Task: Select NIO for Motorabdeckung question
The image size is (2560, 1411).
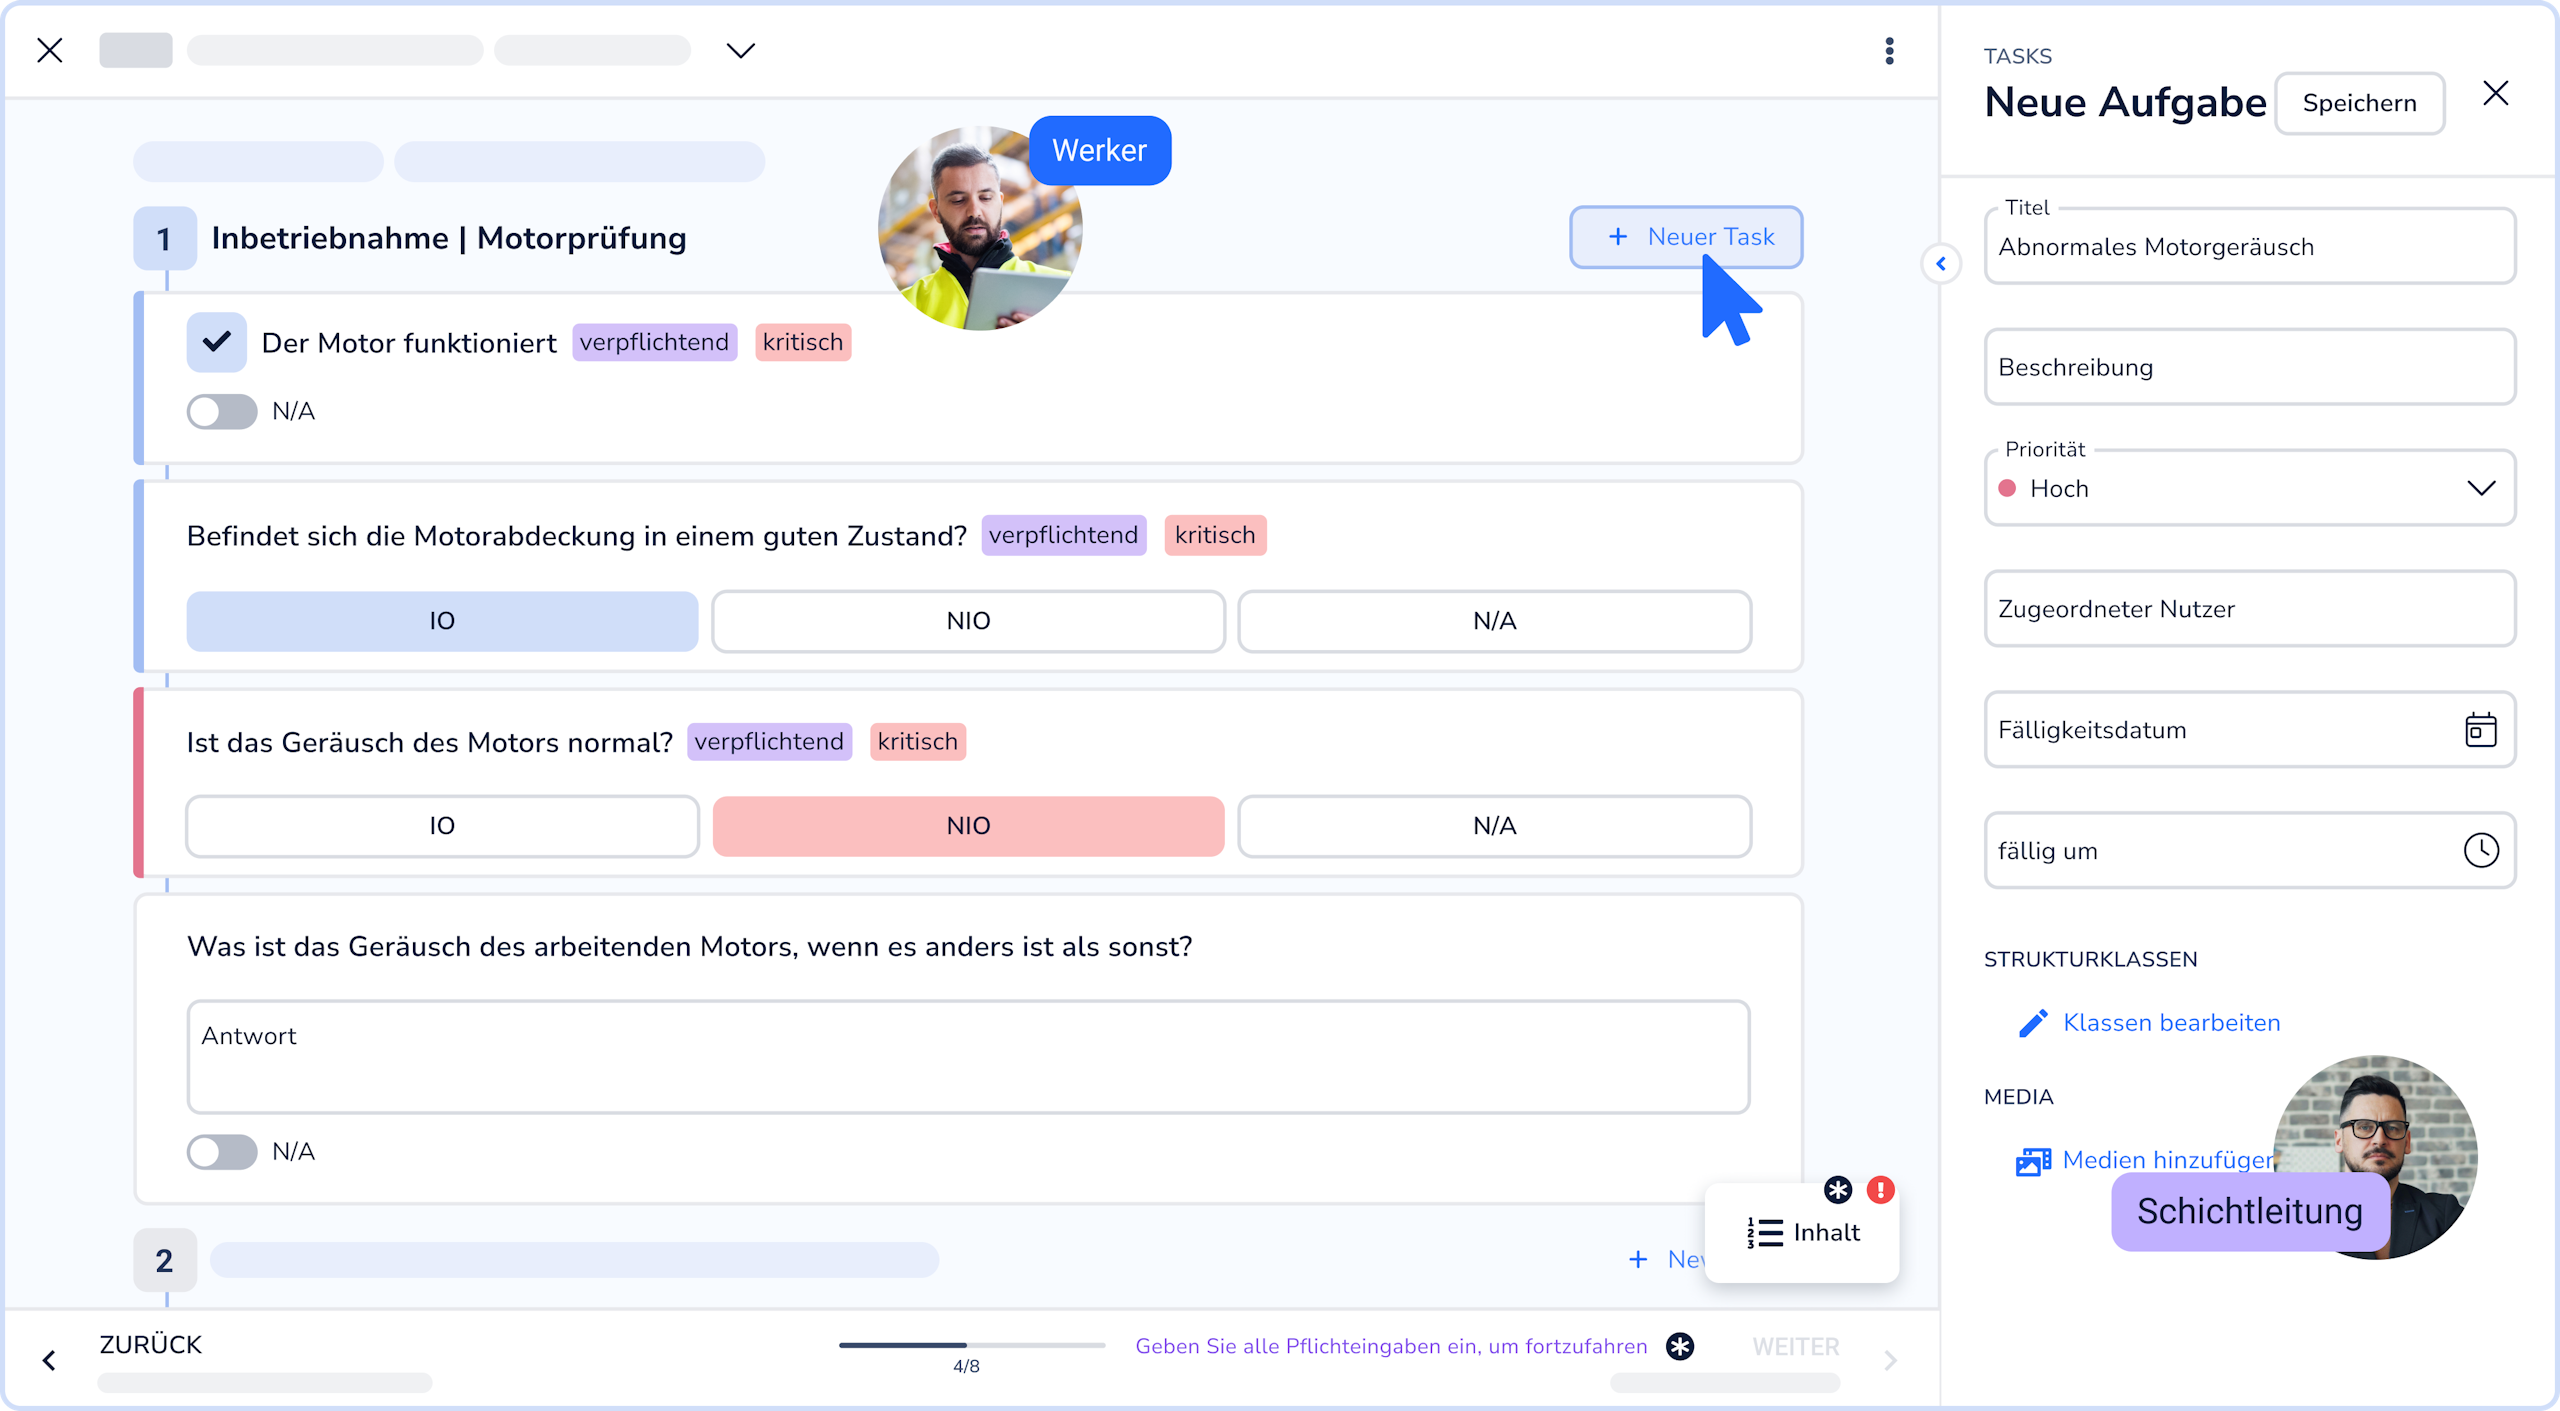Action: click(967, 621)
